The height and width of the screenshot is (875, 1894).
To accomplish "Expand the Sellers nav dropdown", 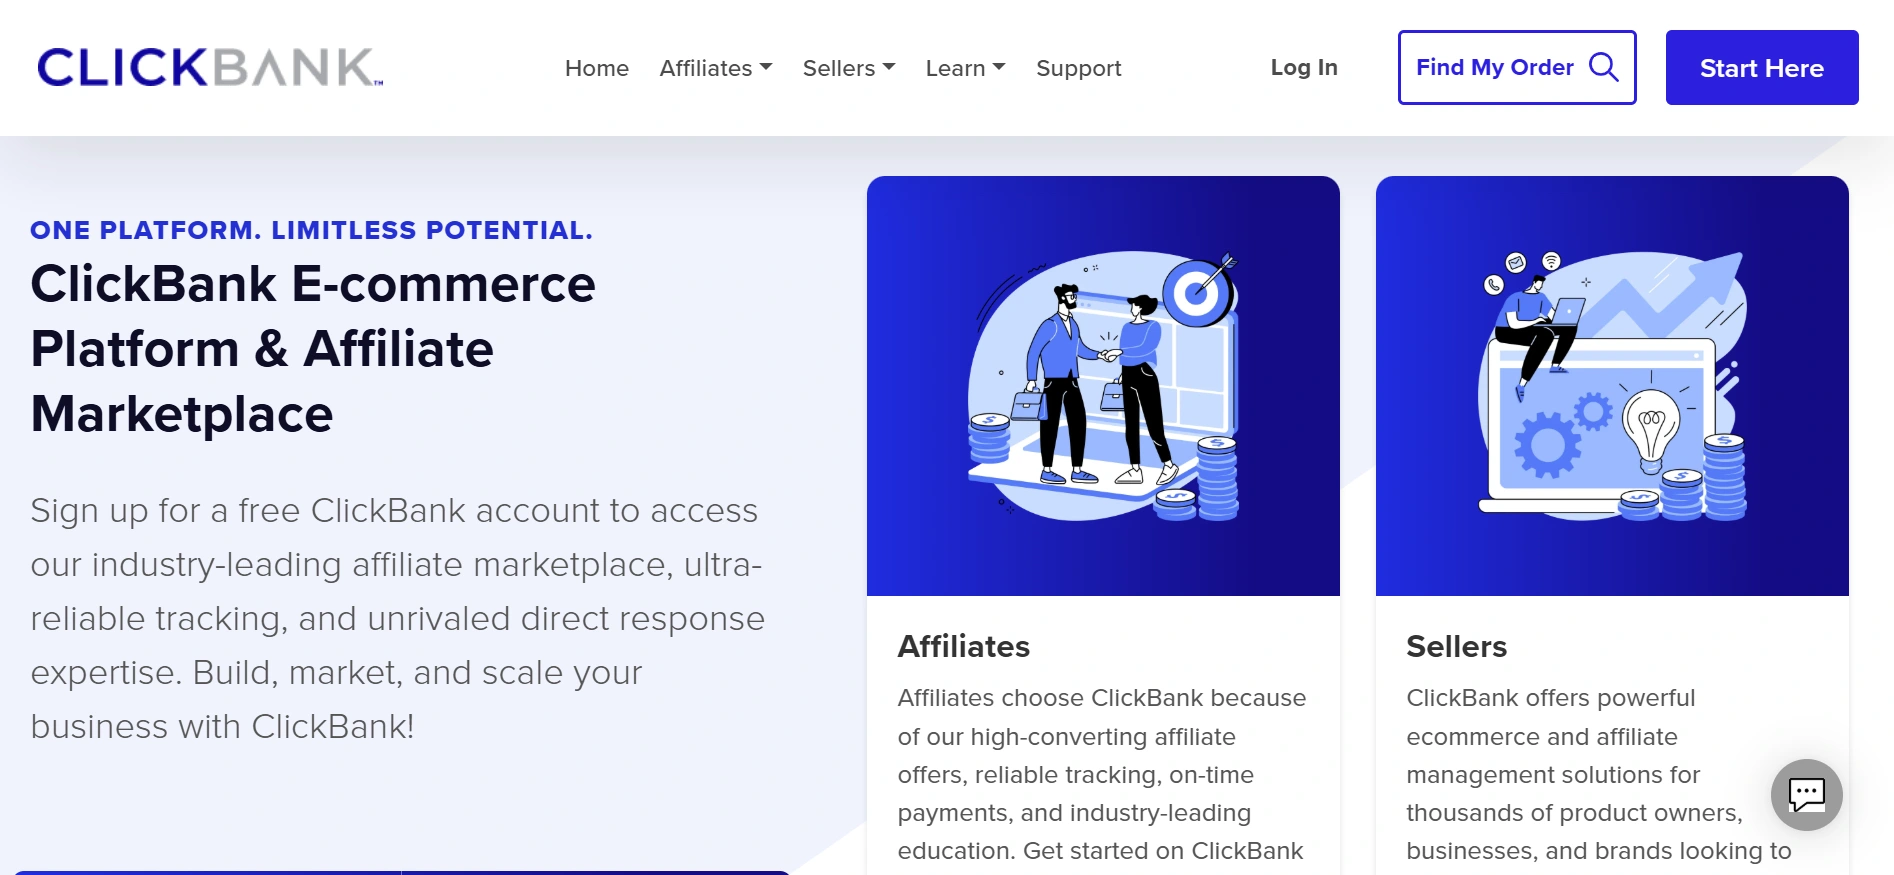I will 849,68.
